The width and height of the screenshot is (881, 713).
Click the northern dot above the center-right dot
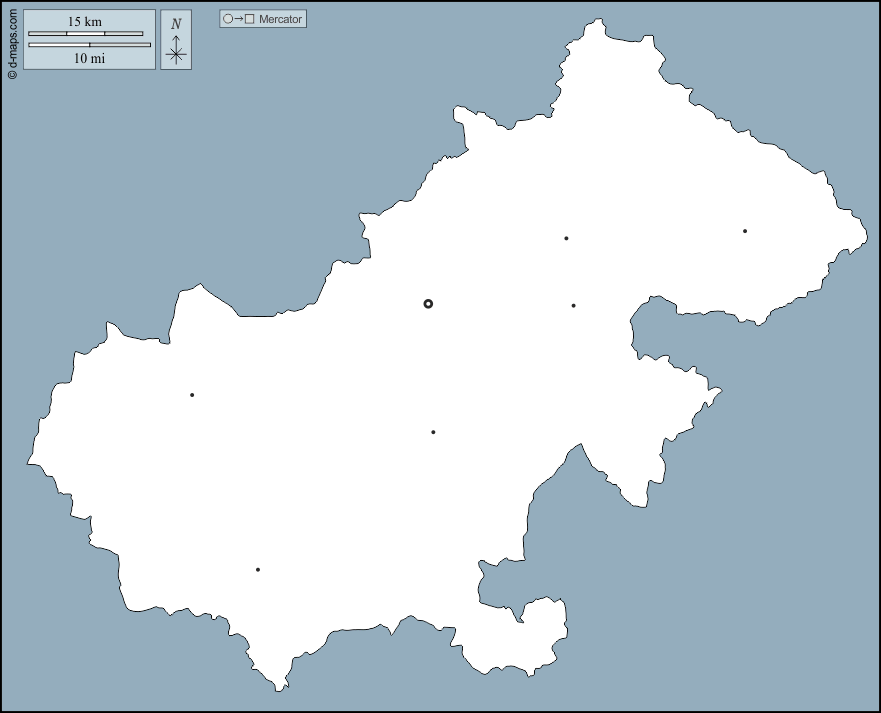pos(566,238)
